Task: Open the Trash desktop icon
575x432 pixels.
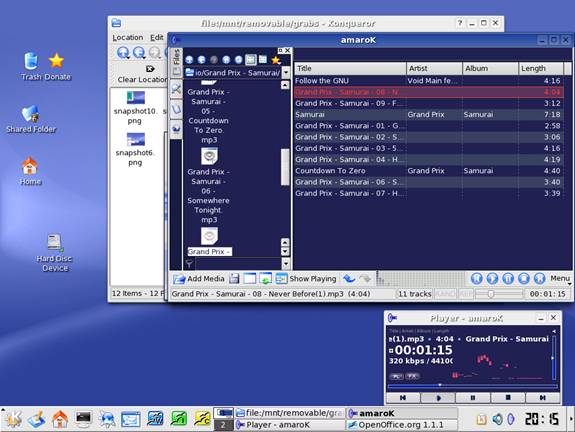Action: (x=31, y=66)
